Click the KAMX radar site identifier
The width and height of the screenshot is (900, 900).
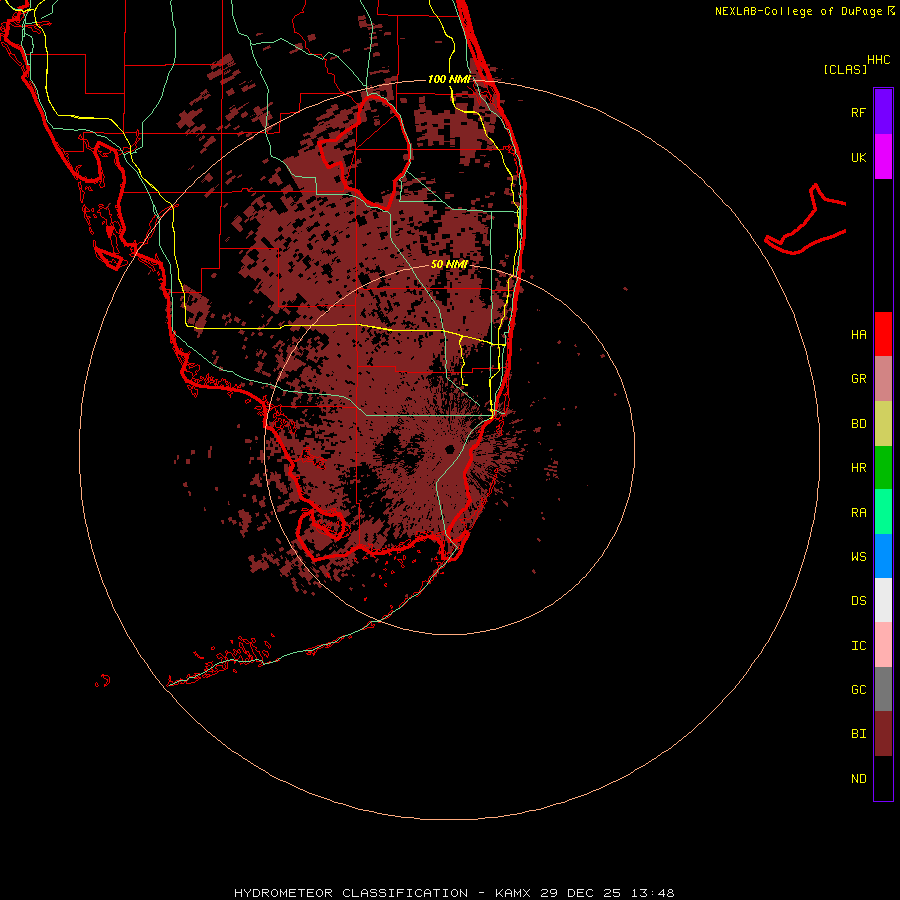[x=513, y=893]
